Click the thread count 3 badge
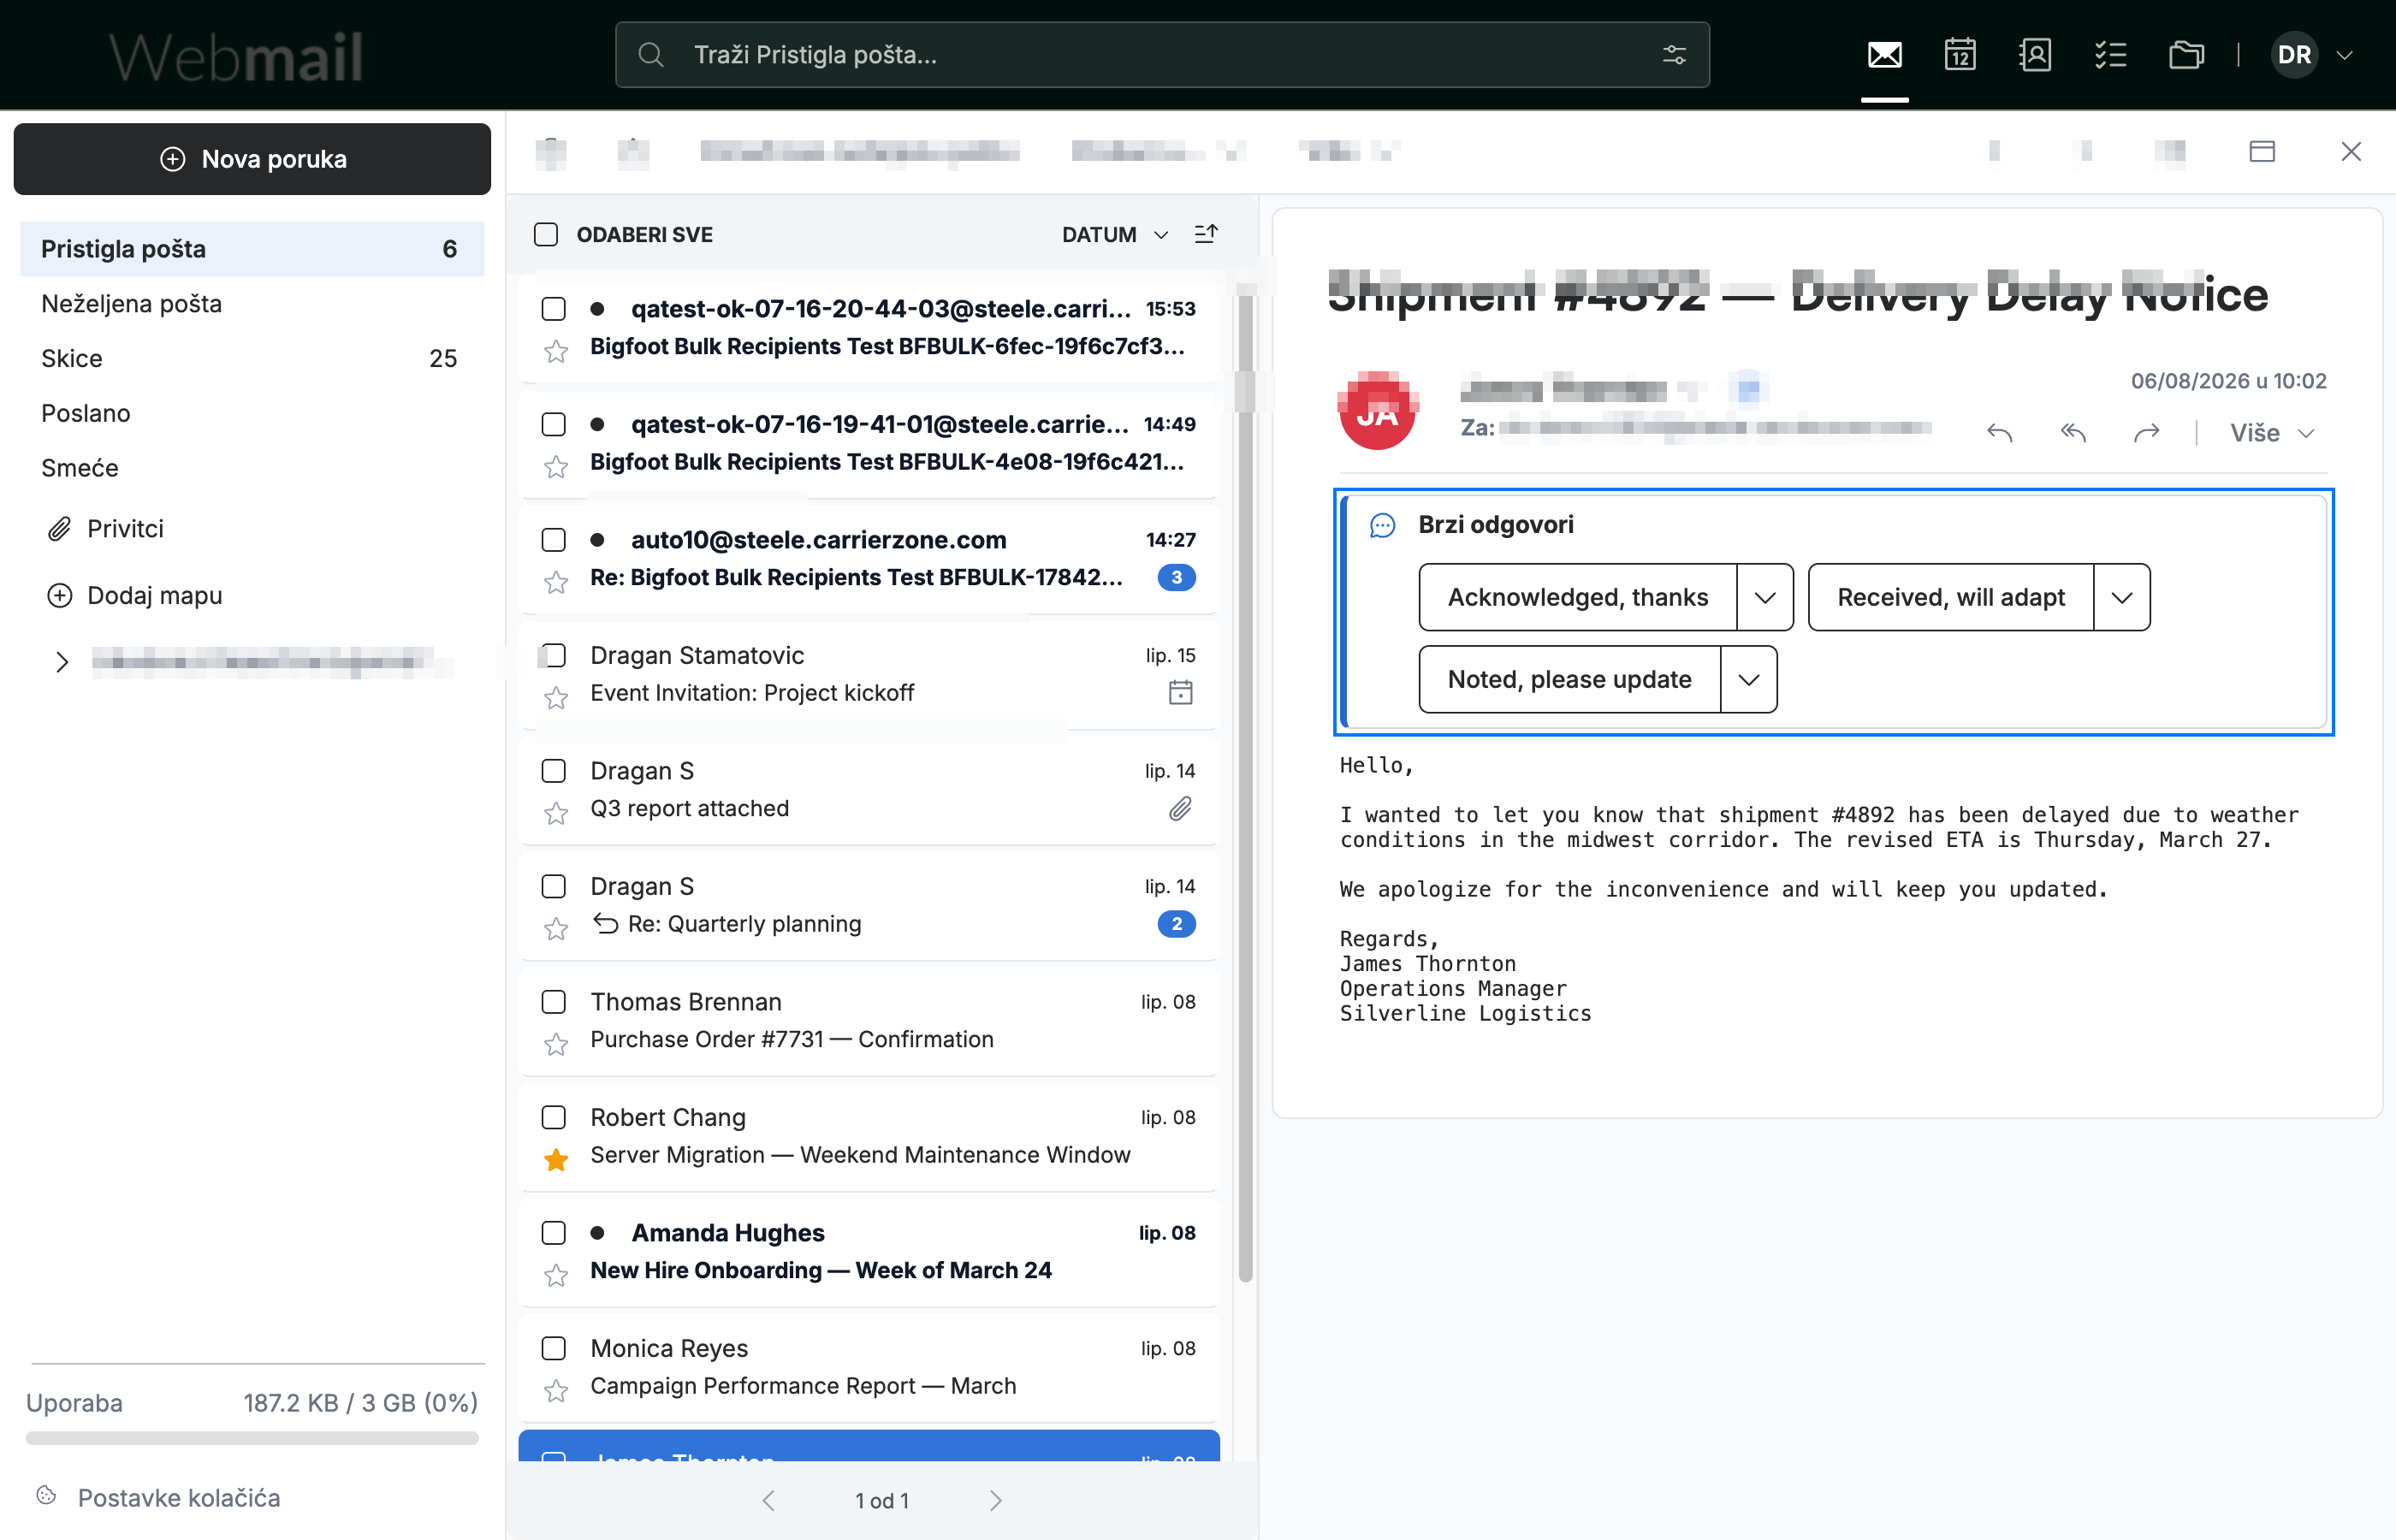Image resolution: width=2396 pixels, height=1540 pixels. pyautogui.click(x=1176, y=578)
